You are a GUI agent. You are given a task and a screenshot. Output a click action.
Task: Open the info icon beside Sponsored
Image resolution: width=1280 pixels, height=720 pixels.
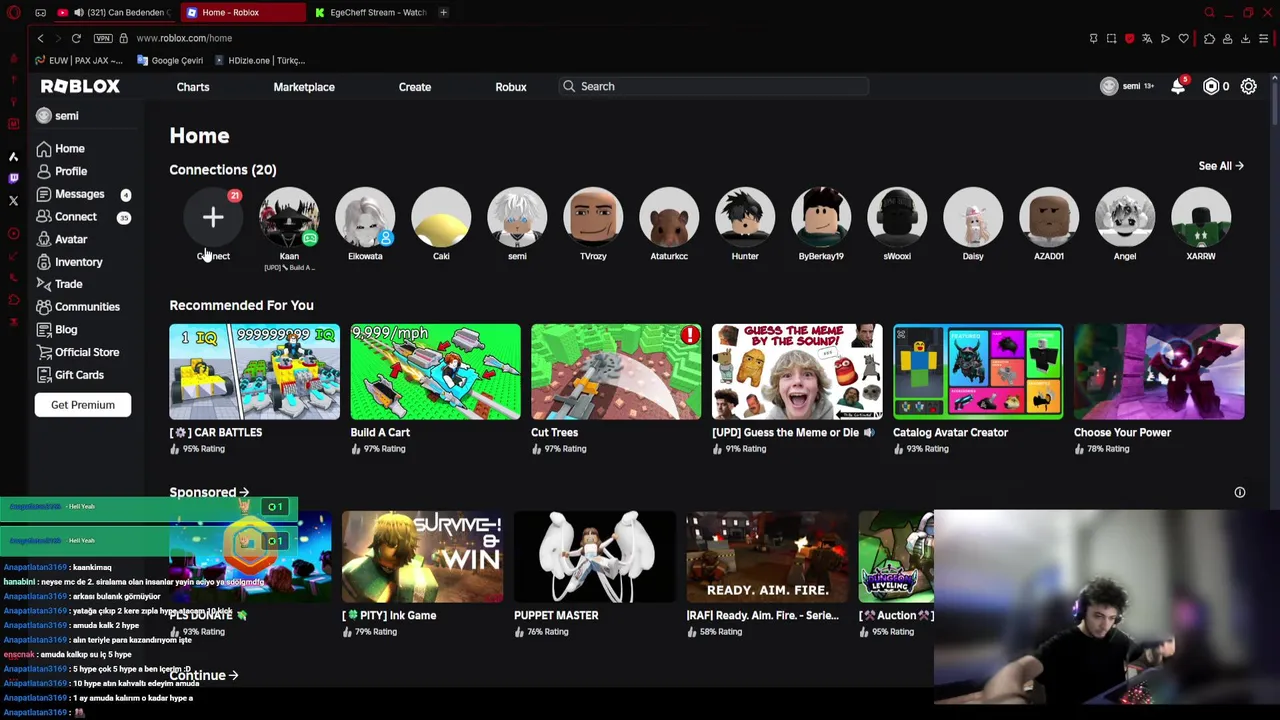coord(1240,492)
